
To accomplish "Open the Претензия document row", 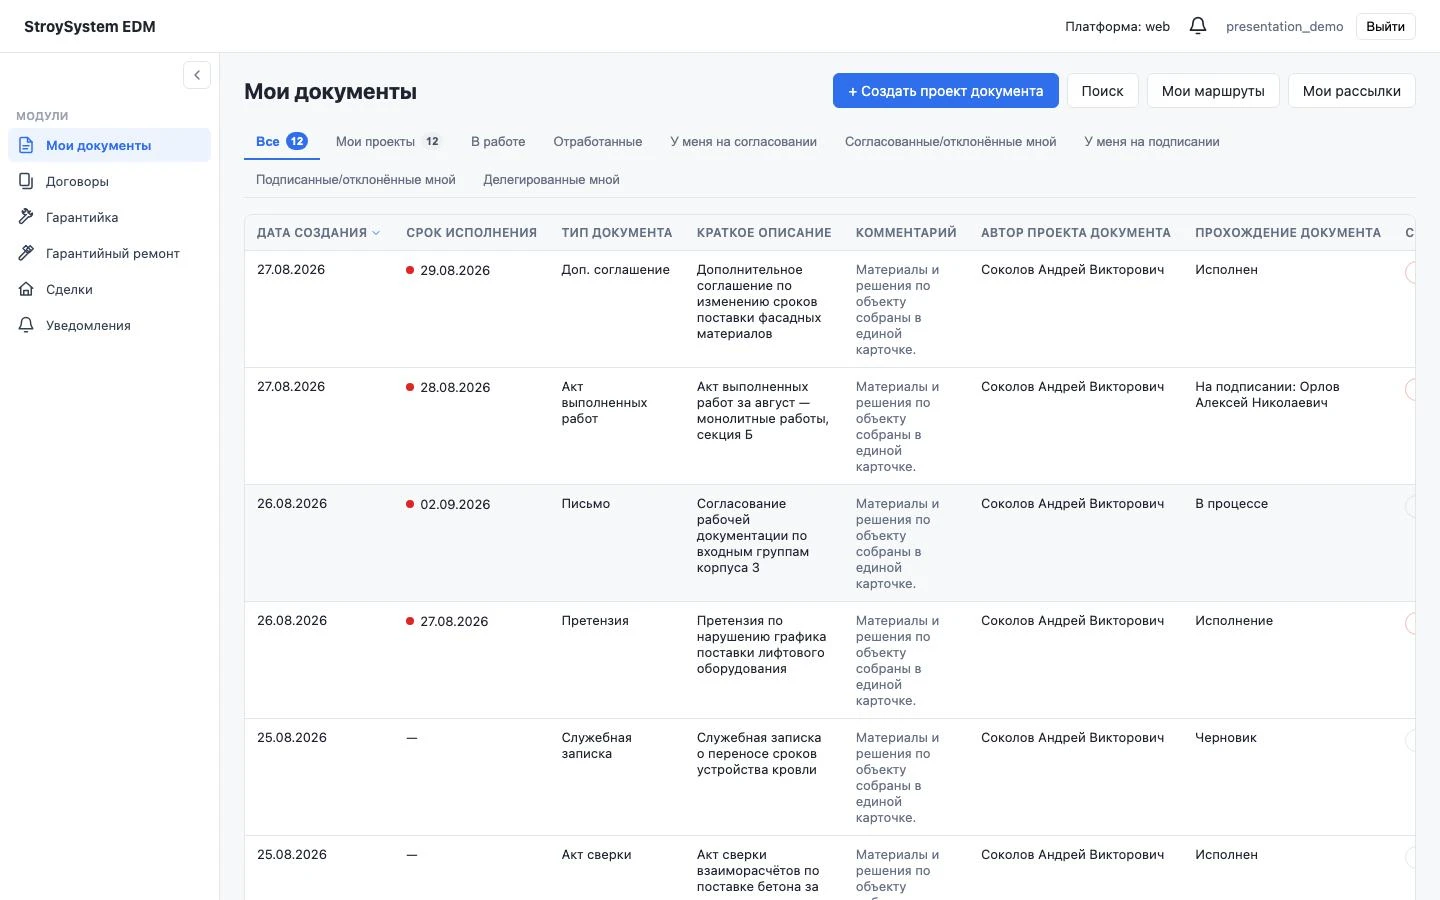I will 830,660.
